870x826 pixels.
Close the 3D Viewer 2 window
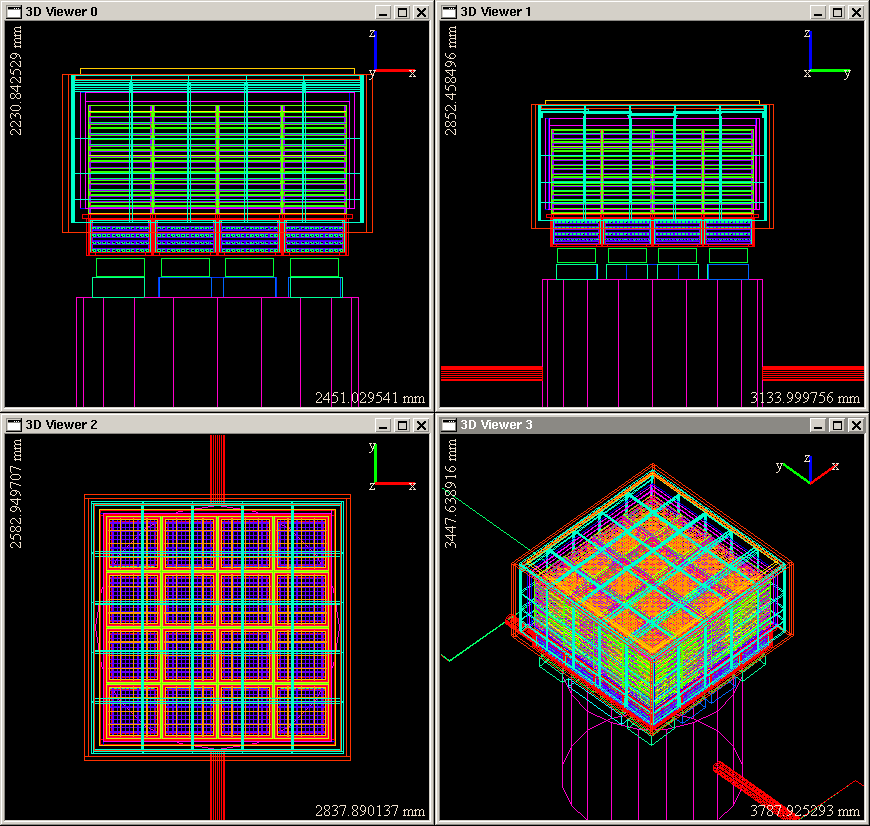(x=421, y=425)
